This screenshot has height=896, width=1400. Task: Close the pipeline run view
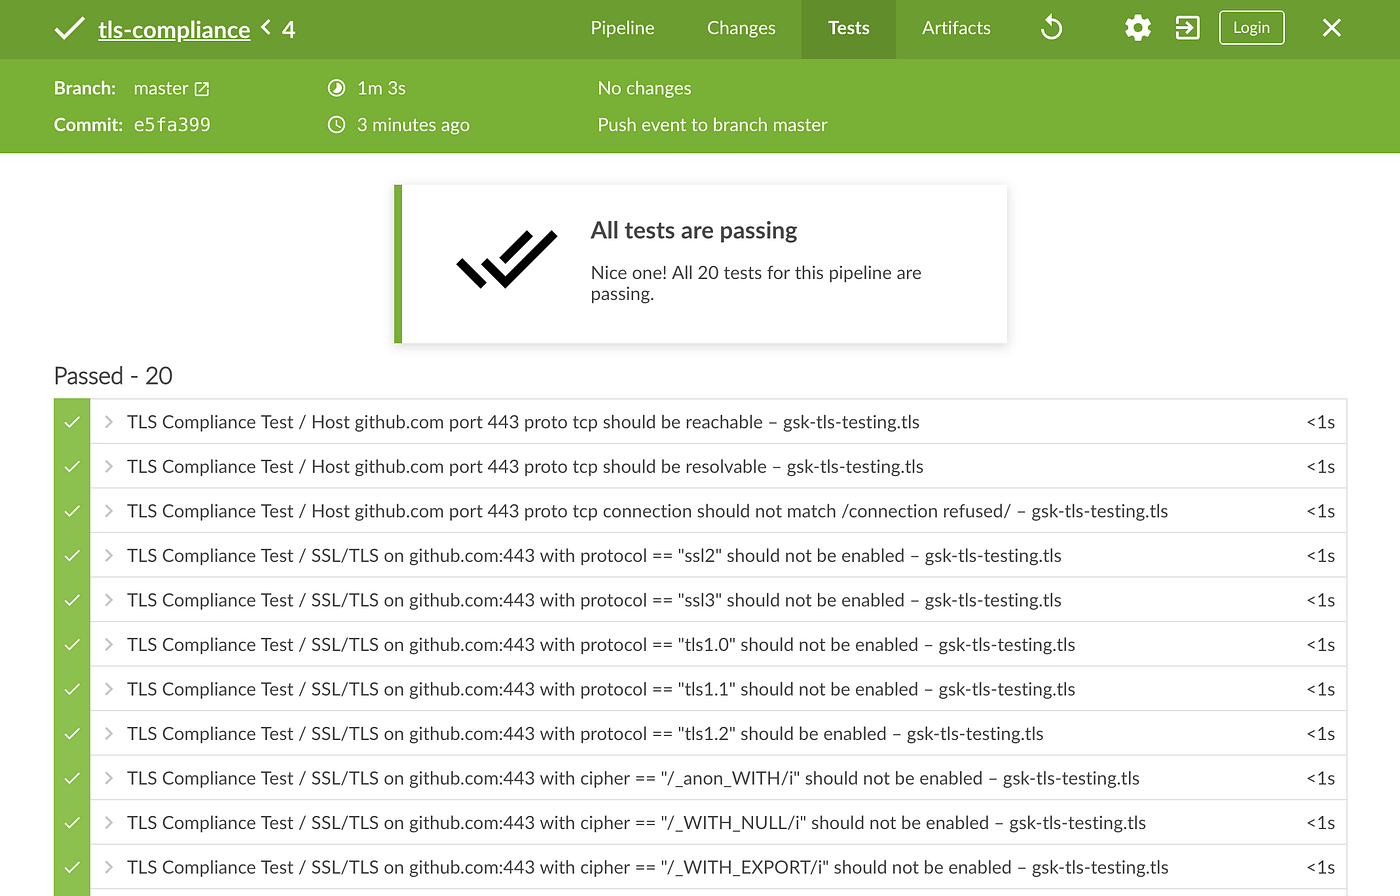pos(1331,28)
